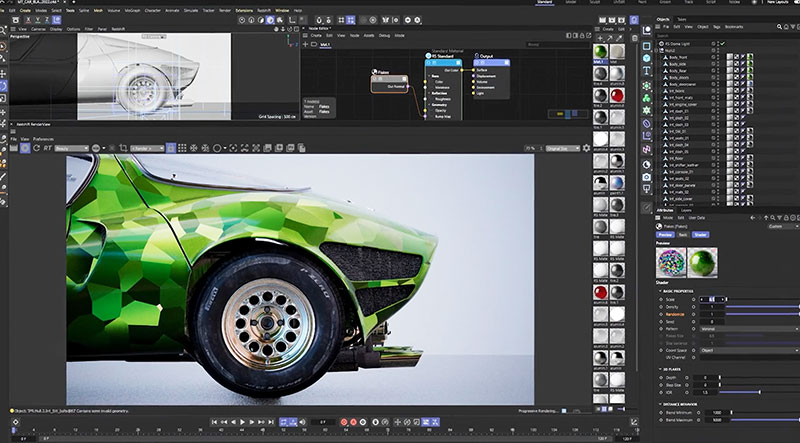Open the Coord Space dropdown
Screen dimensions: 800x443
pyautogui.click(x=749, y=351)
